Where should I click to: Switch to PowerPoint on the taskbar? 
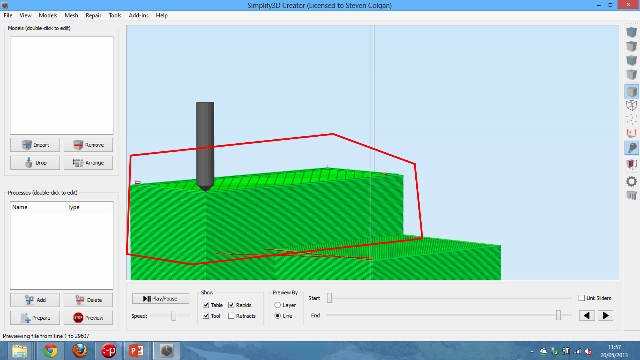click(137, 351)
